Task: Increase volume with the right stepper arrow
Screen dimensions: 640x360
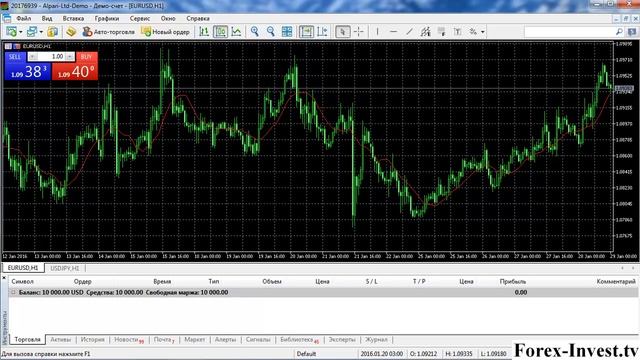Action: [x=70, y=57]
